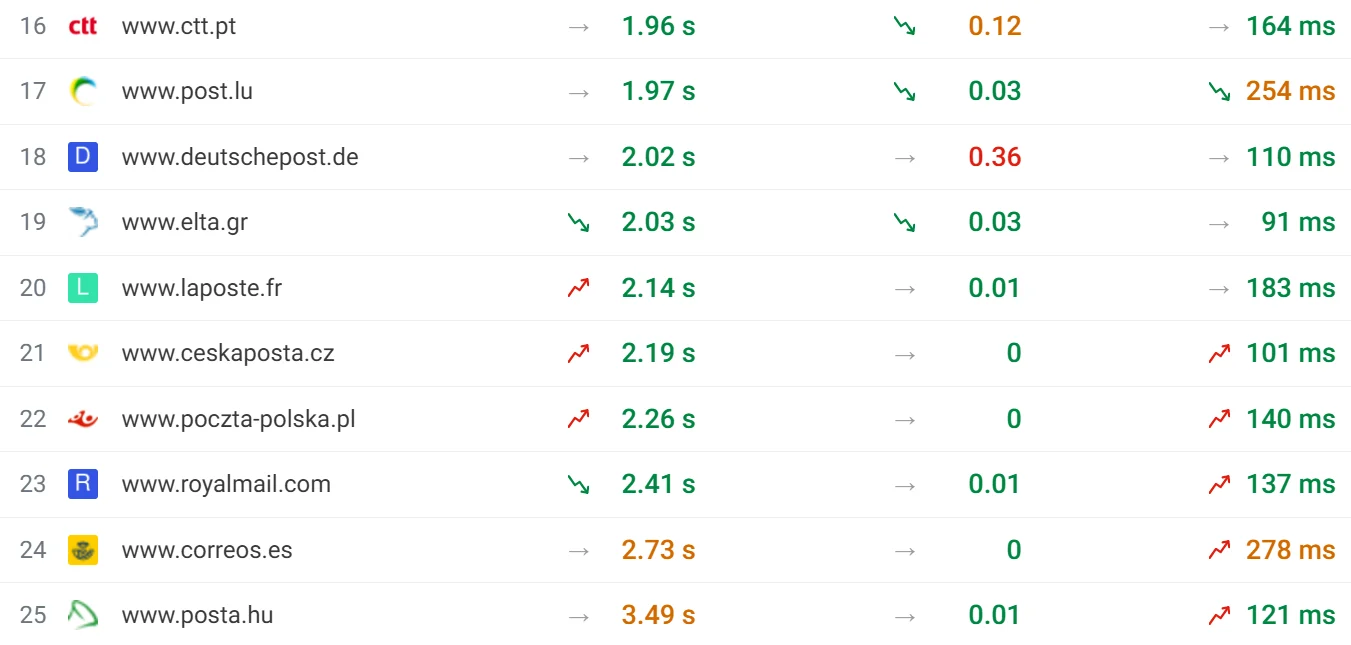The height and width of the screenshot is (645, 1351).
Task: Click the green L icon for laposte
Action: (83, 288)
